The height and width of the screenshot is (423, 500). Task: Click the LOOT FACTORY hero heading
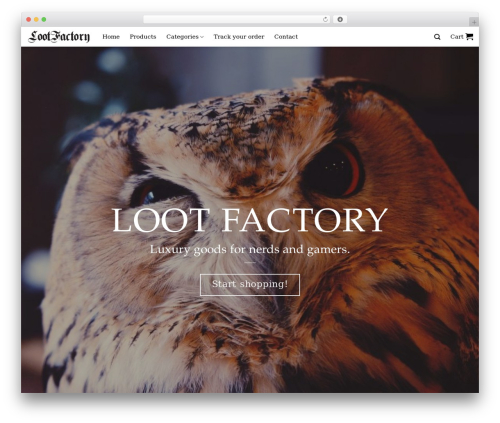point(250,220)
